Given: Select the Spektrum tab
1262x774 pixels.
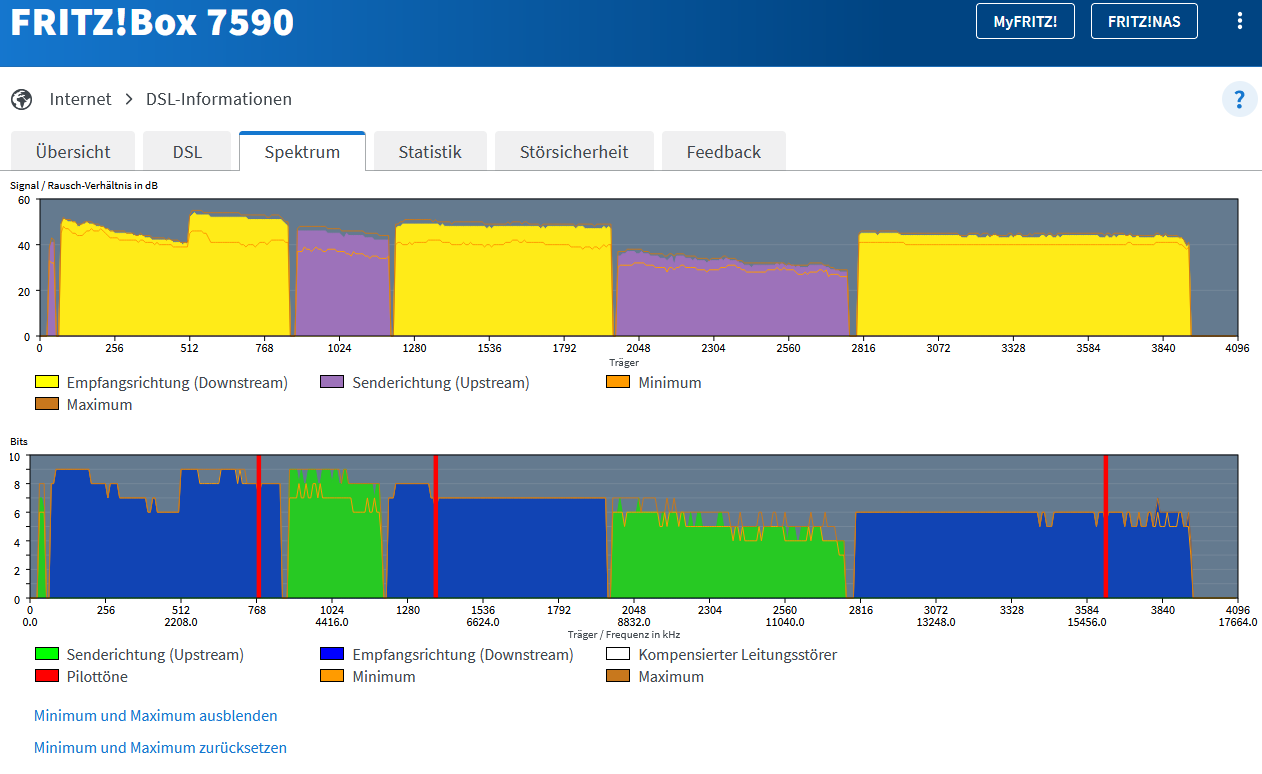Looking at the screenshot, I should click(302, 152).
